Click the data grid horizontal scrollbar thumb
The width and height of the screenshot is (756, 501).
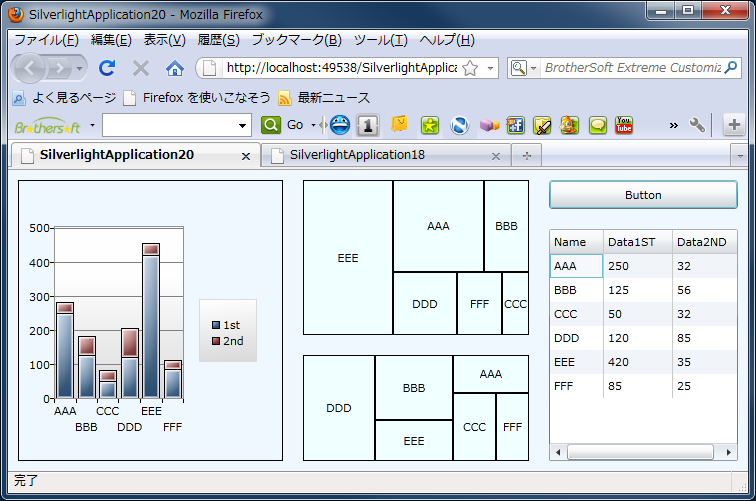640,452
